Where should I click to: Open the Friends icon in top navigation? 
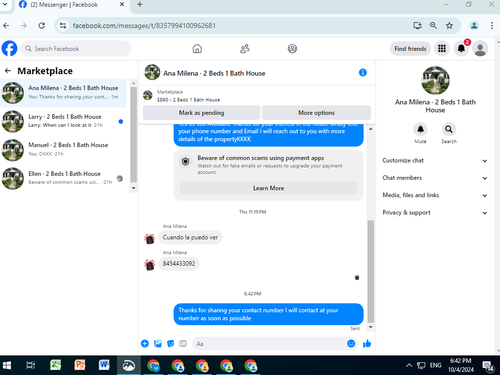[245, 49]
